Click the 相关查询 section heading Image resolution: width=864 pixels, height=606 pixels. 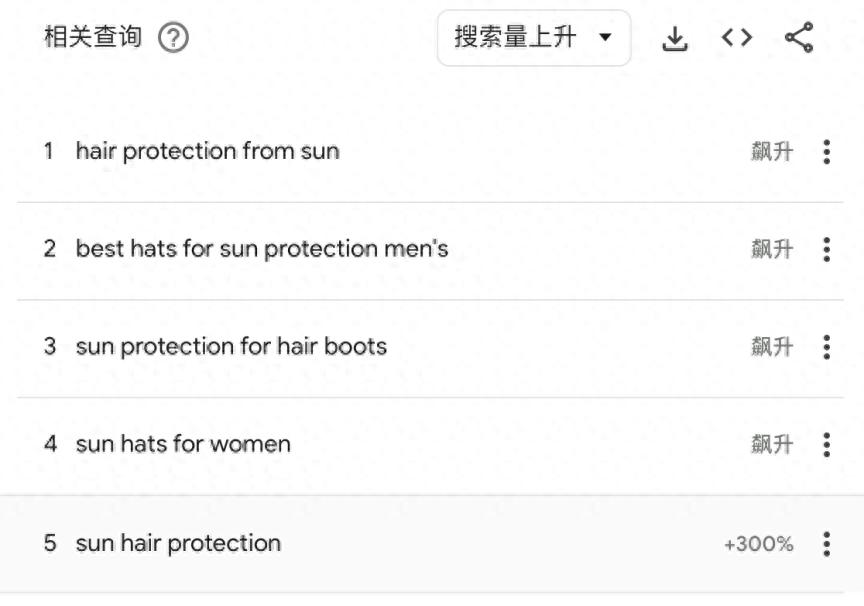tap(93, 39)
